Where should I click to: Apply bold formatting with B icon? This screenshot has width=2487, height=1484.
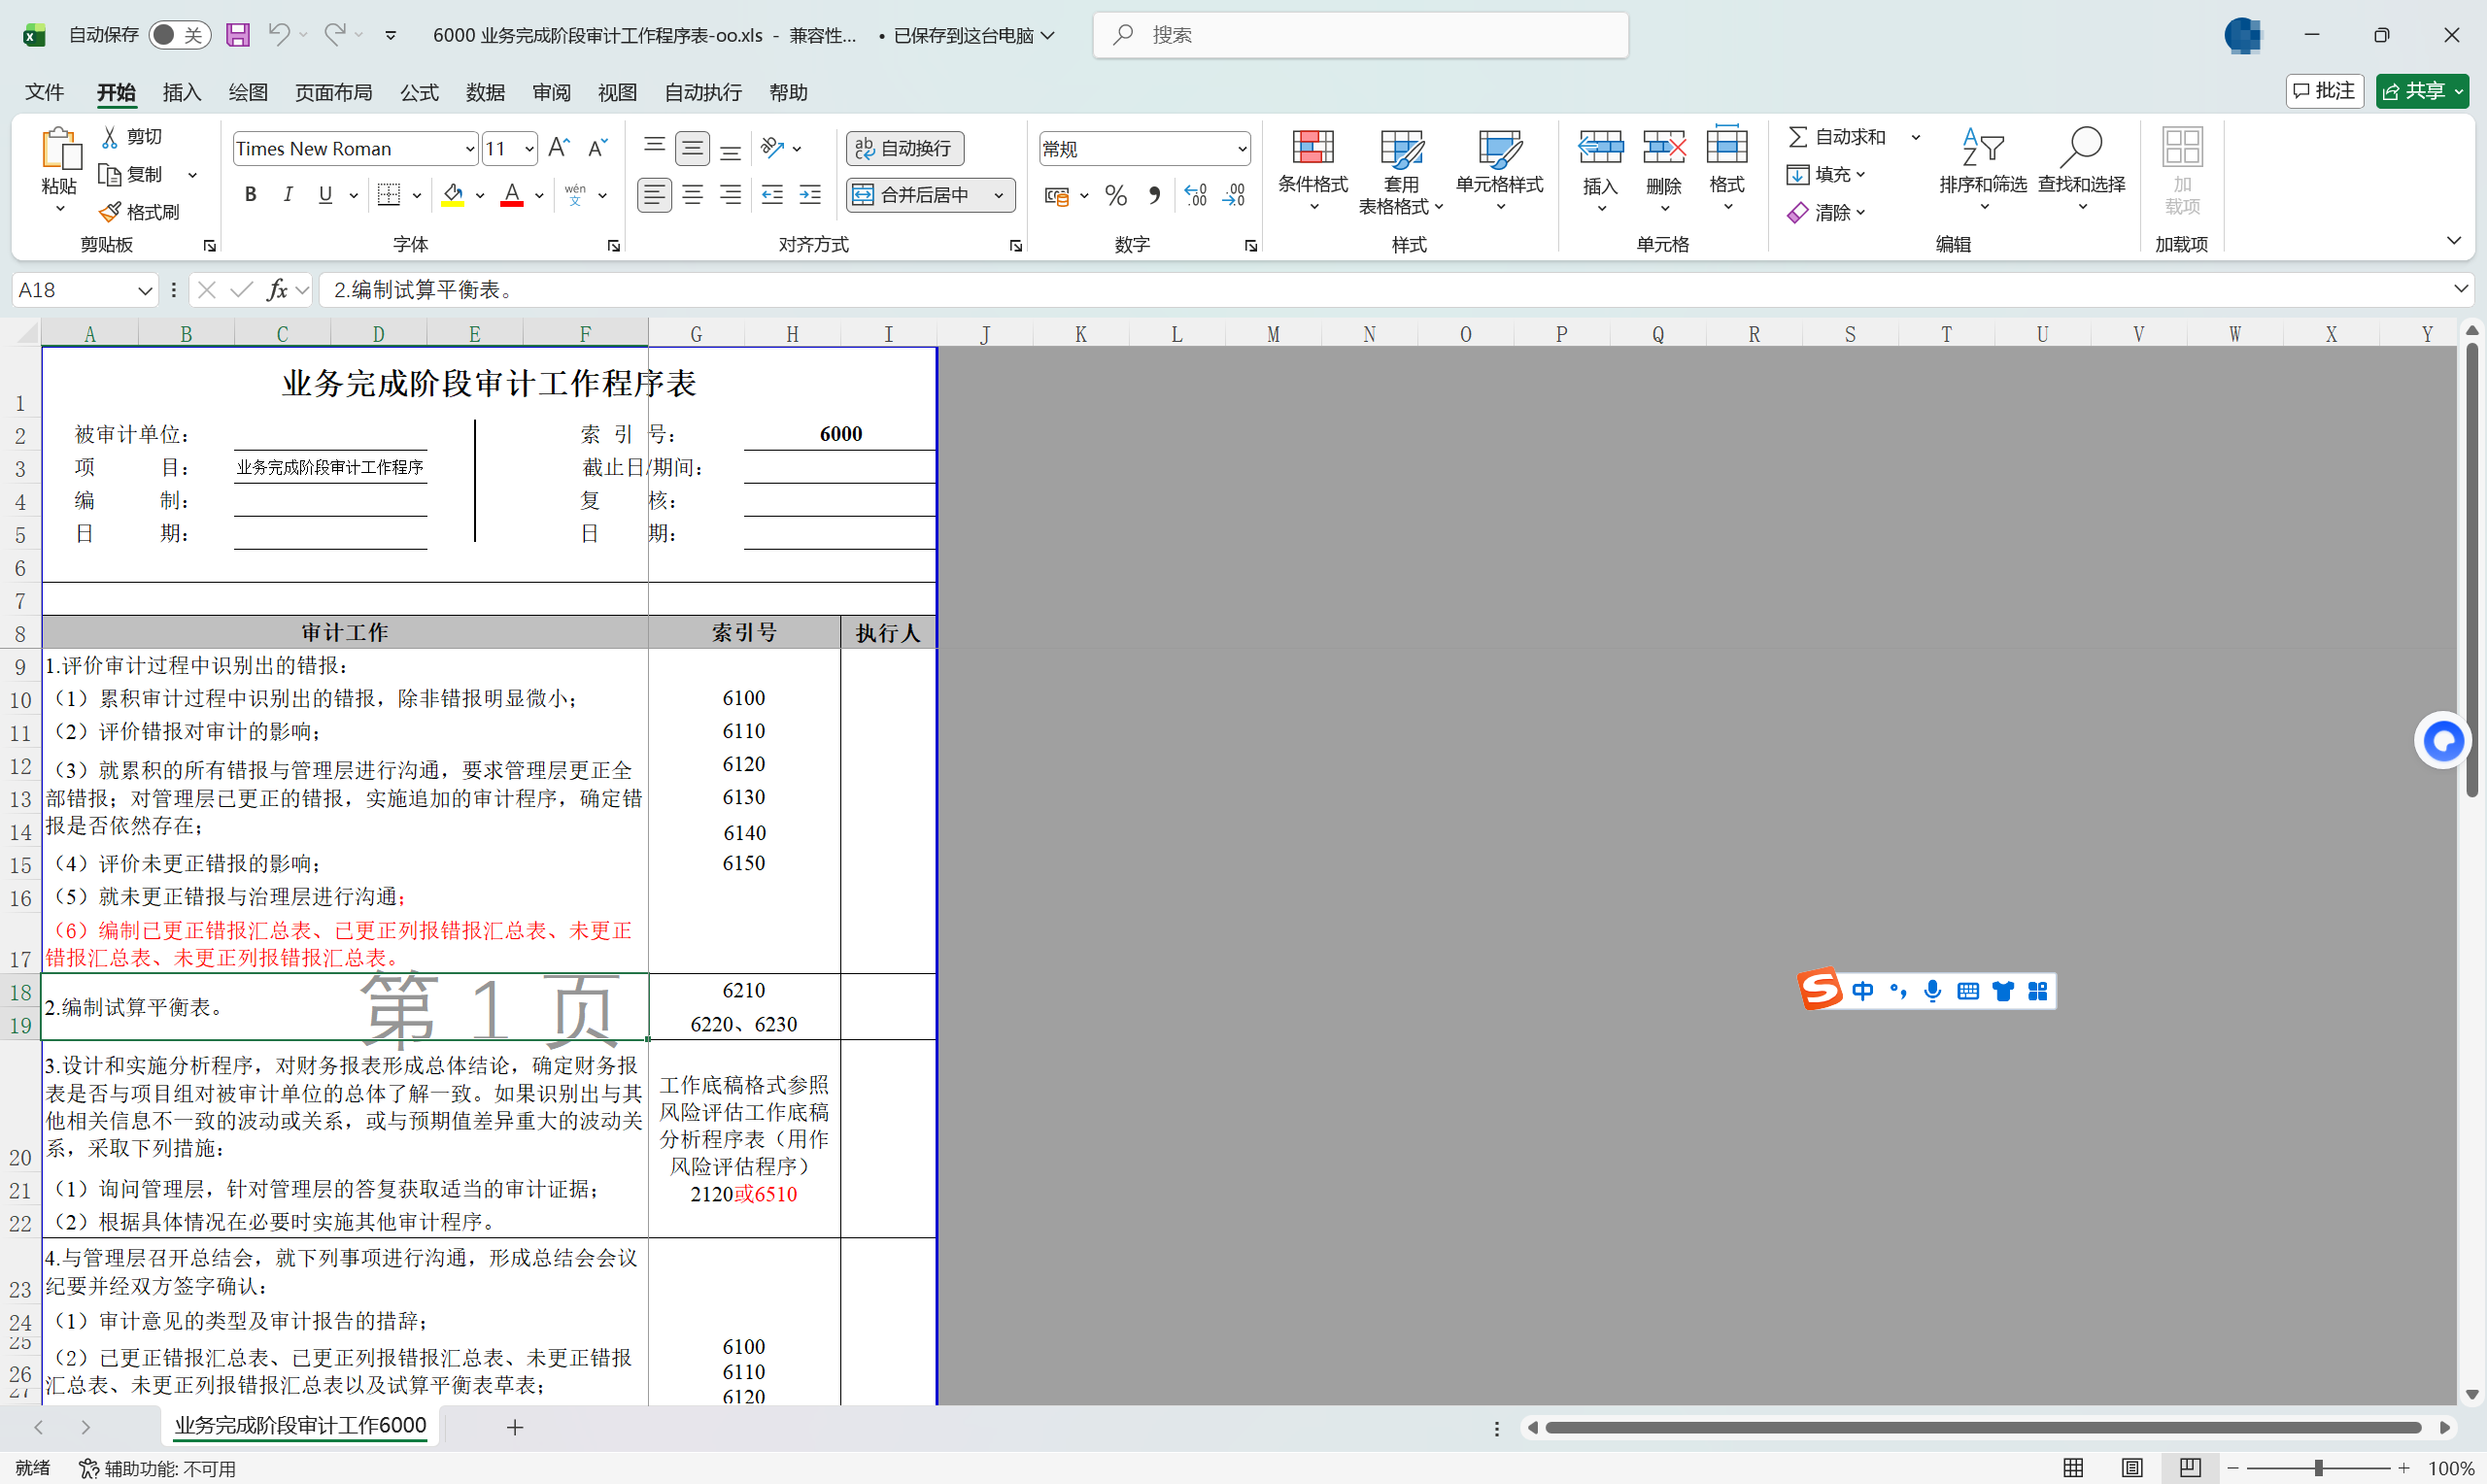250,194
